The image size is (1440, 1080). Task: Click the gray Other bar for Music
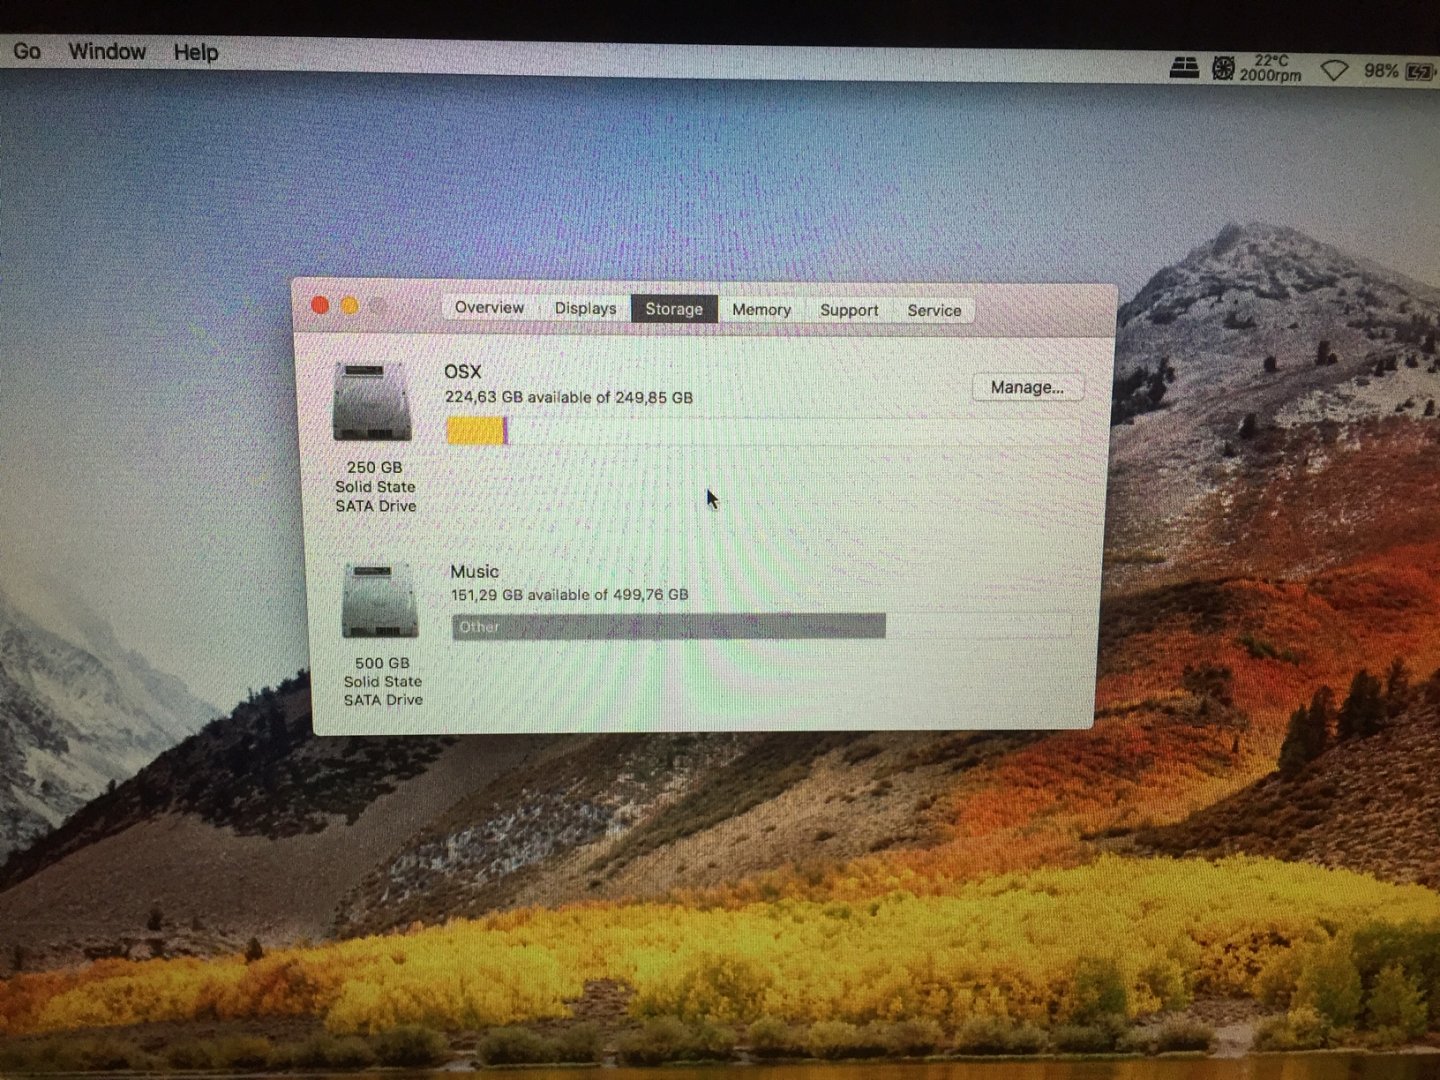pyautogui.click(x=668, y=627)
